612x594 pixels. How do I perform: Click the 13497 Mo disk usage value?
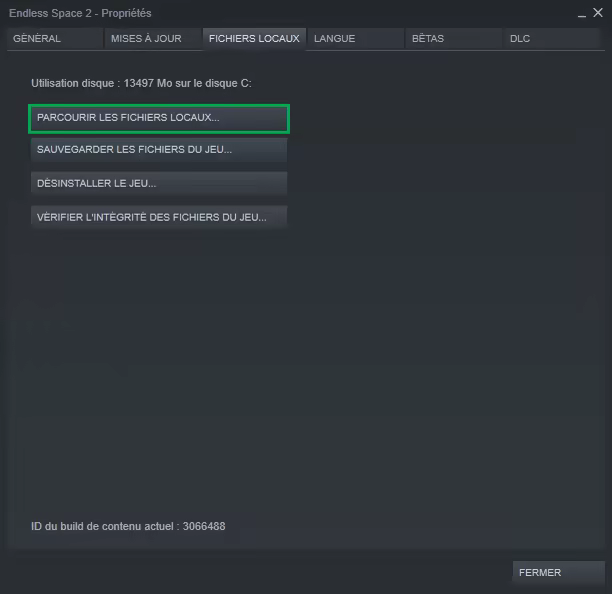[145, 83]
